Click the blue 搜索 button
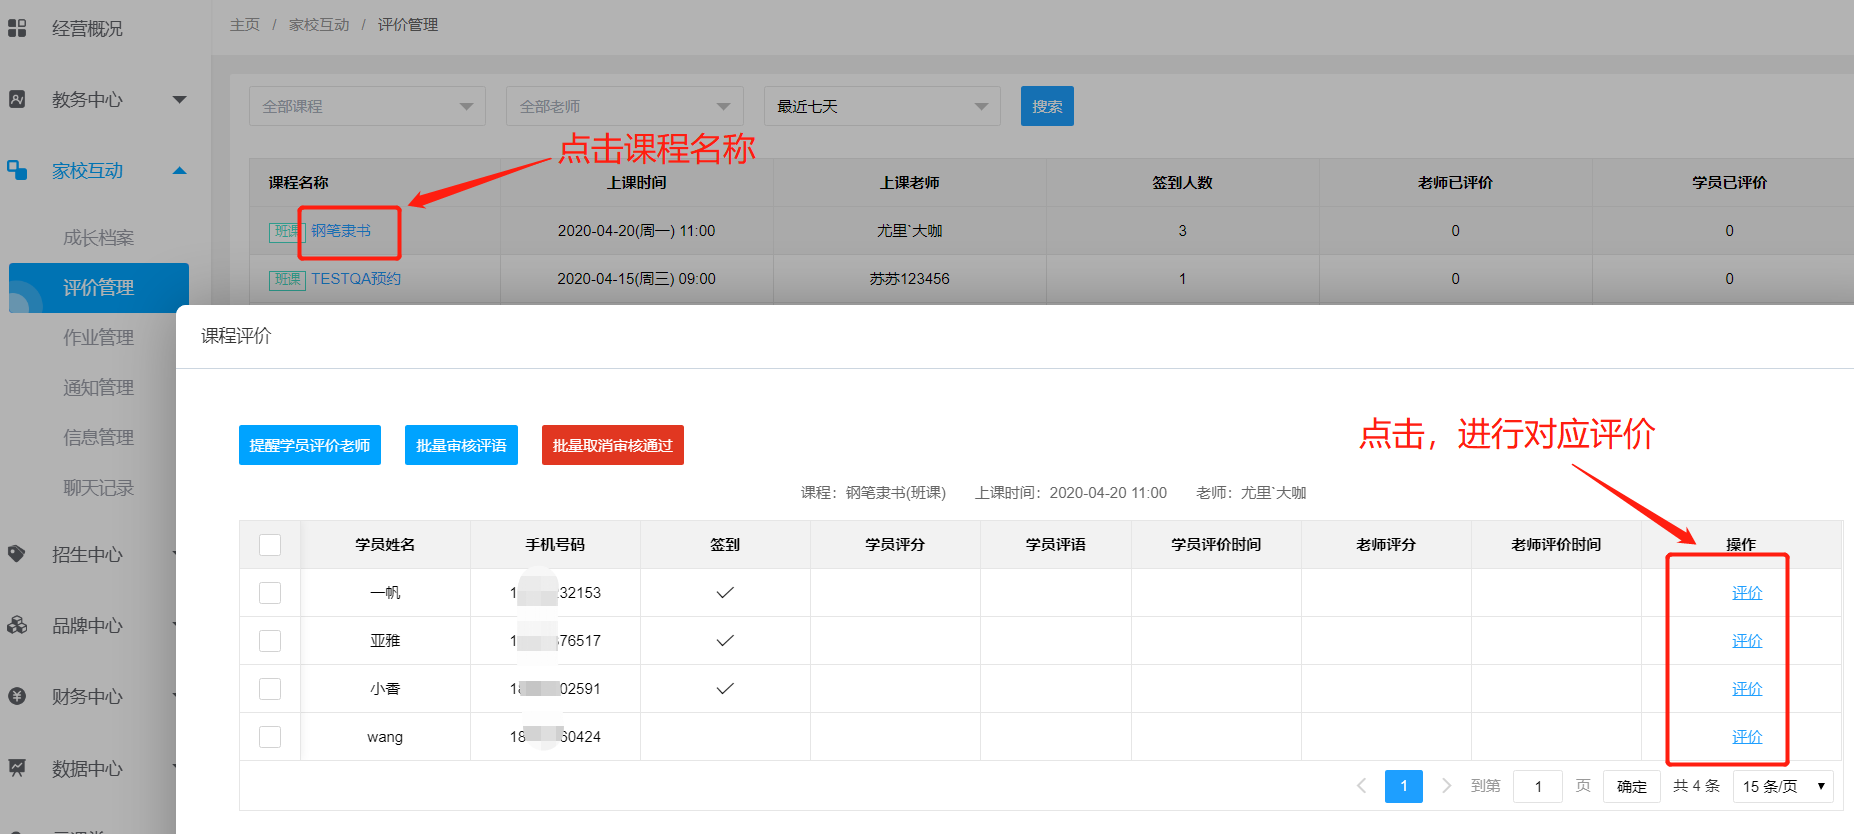Screen dimensions: 1854x834 [x=1047, y=106]
